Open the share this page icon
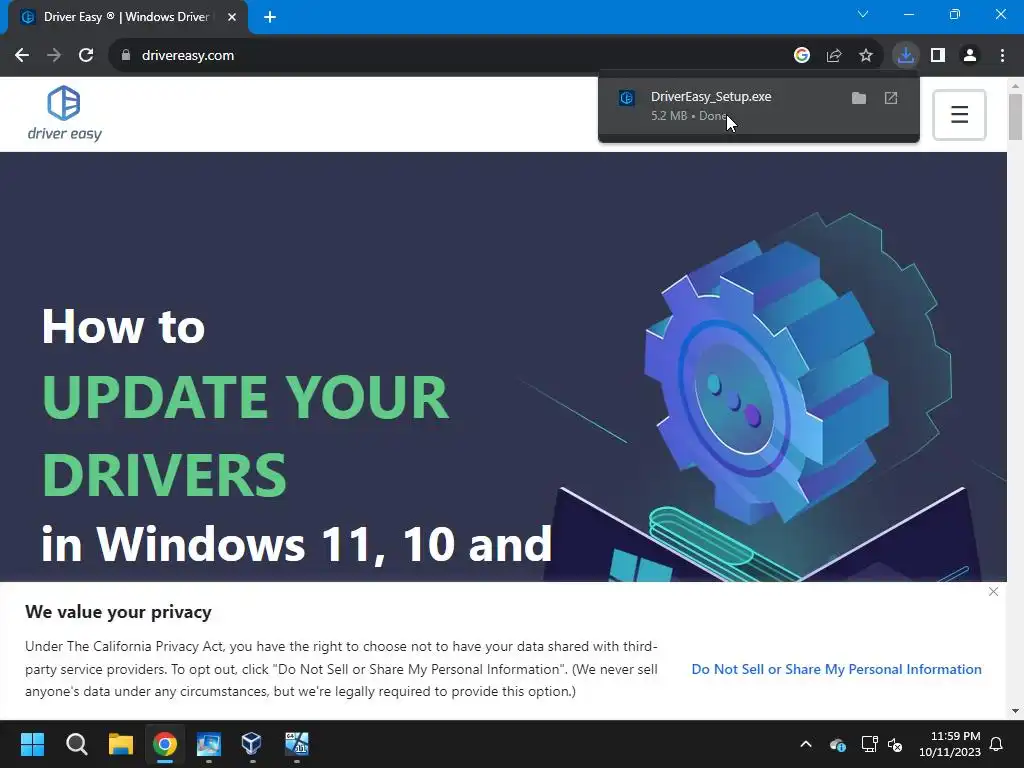This screenshot has width=1024, height=768. (x=834, y=56)
